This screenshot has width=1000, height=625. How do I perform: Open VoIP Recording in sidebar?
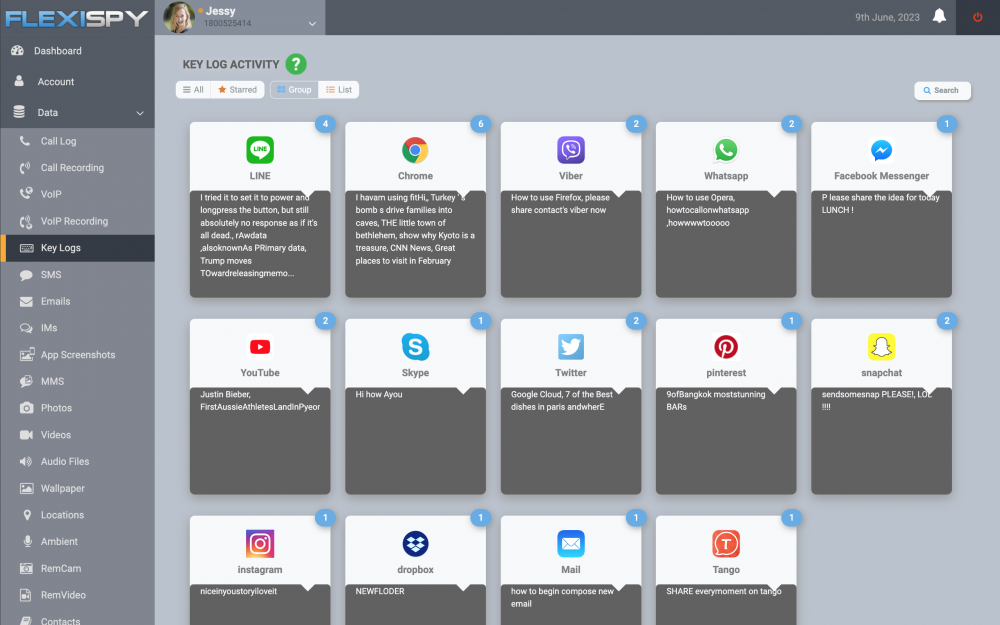[77, 221]
